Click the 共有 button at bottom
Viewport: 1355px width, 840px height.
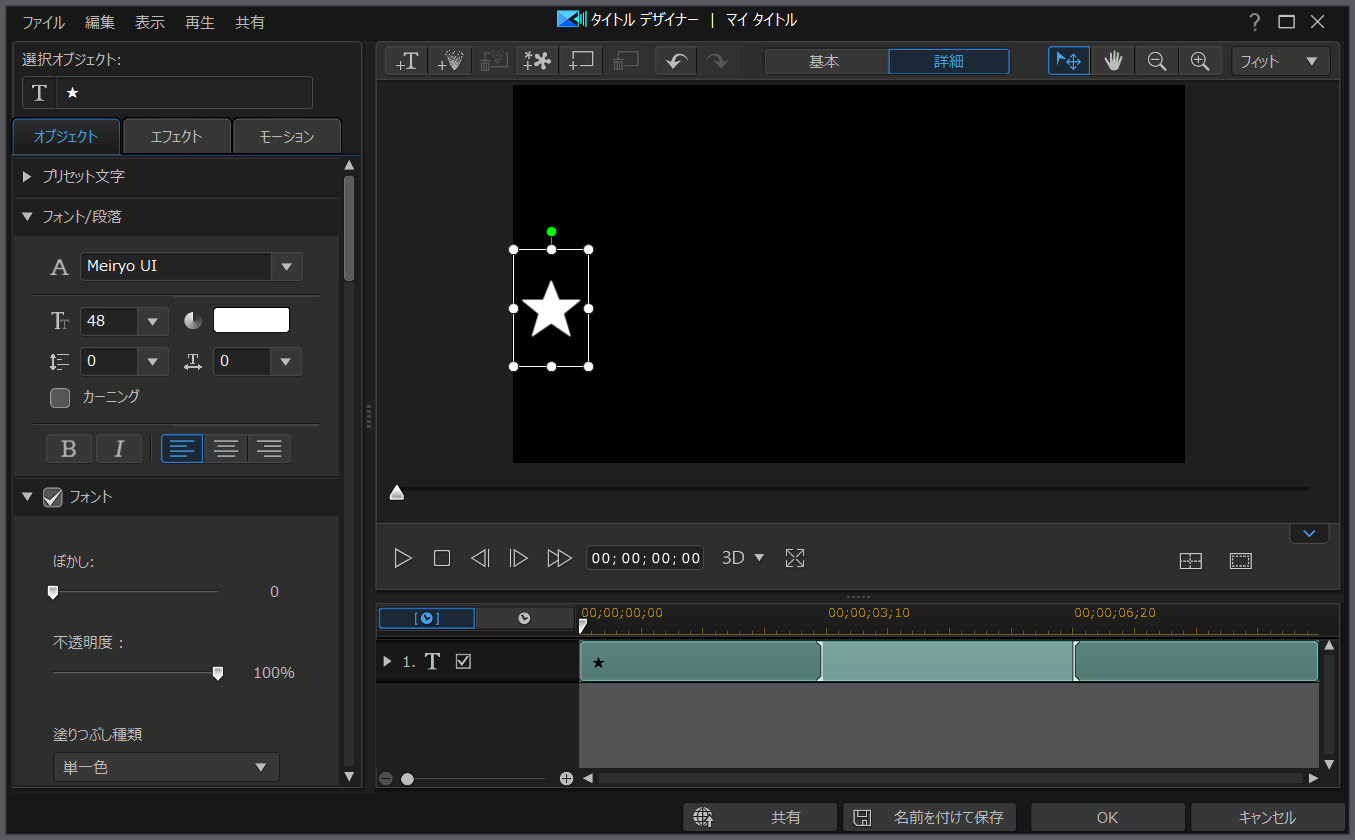pos(760,817)
